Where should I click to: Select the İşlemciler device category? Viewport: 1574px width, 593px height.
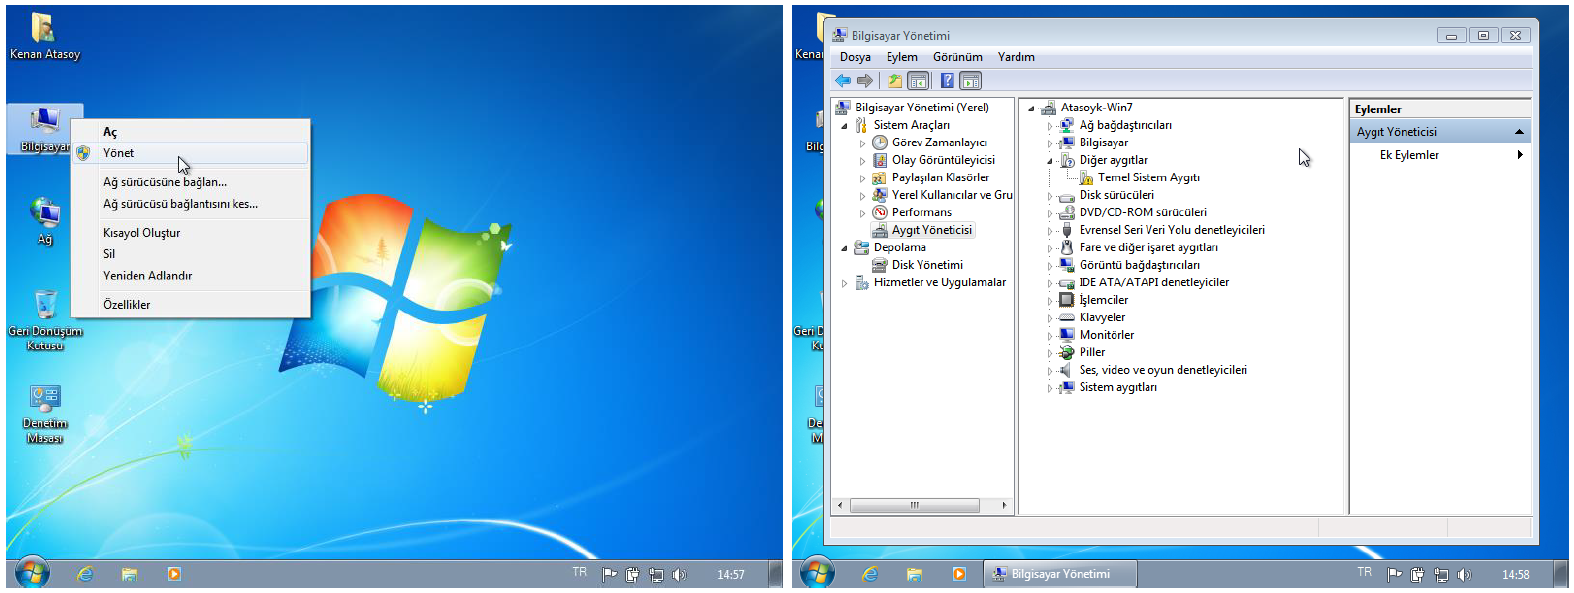pos(1103,300)
